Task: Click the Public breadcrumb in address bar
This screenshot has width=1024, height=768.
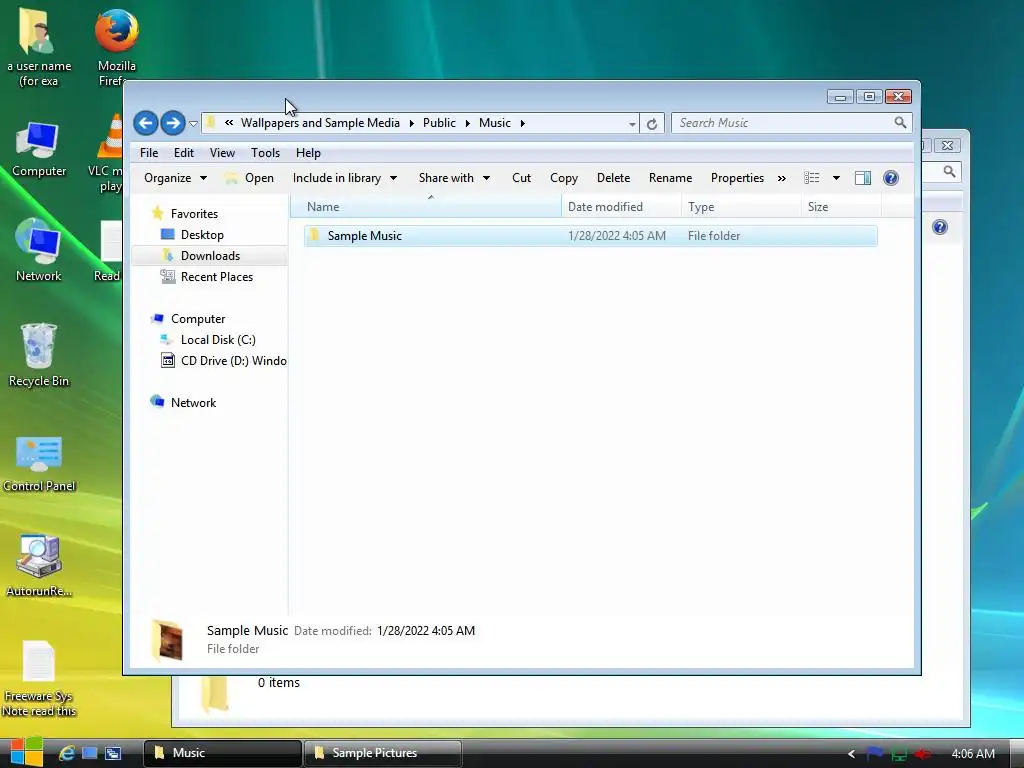Action: pos(440,123)
